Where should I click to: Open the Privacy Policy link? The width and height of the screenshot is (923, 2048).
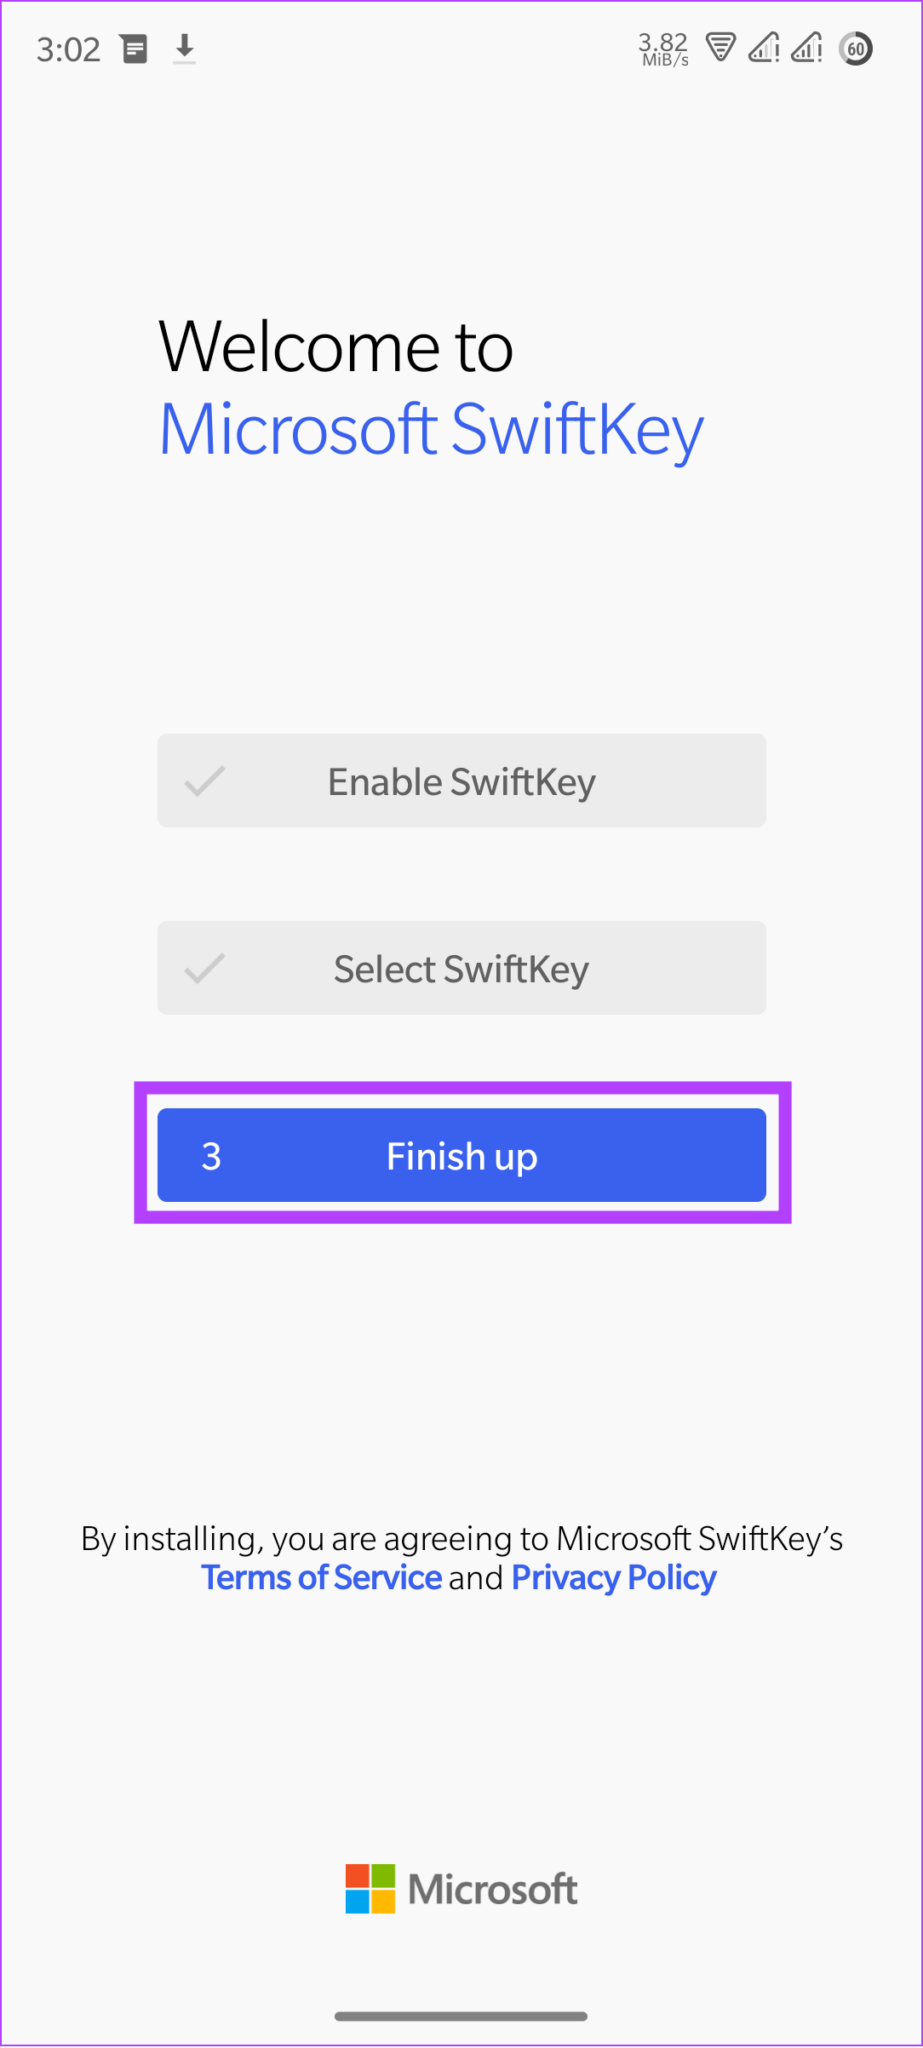click(613, 1578)
